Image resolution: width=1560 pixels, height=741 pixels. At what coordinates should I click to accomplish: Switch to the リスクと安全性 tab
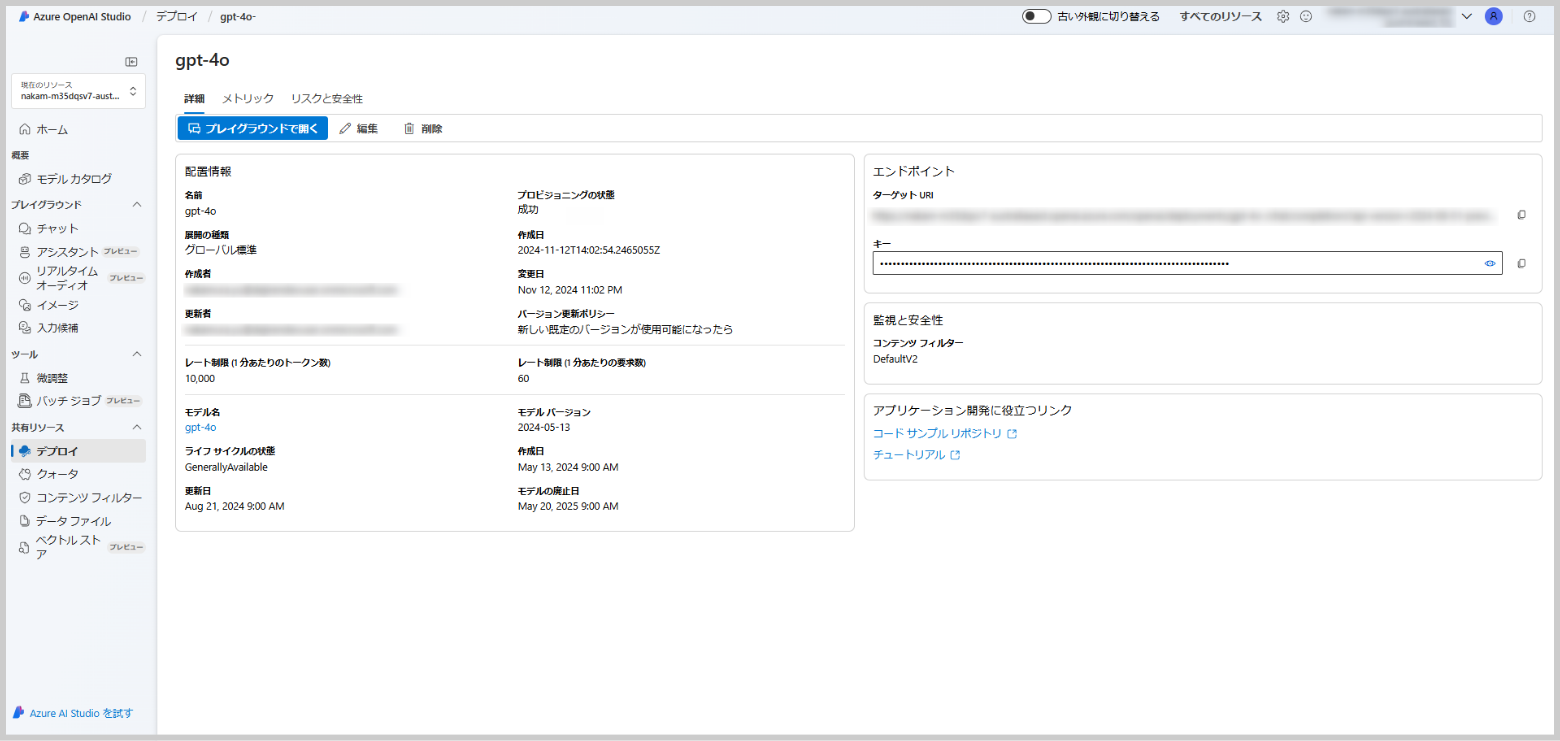tap(326, 99)
